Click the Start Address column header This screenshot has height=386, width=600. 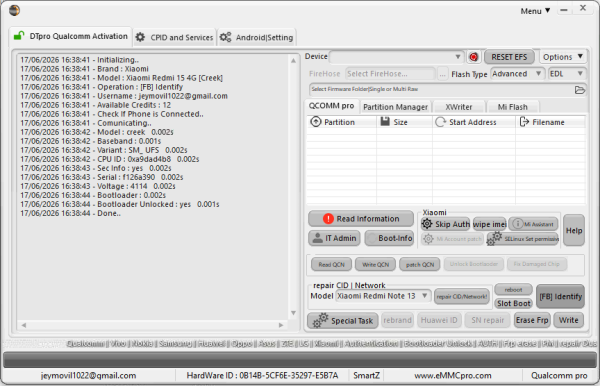[x=474, y=122]
